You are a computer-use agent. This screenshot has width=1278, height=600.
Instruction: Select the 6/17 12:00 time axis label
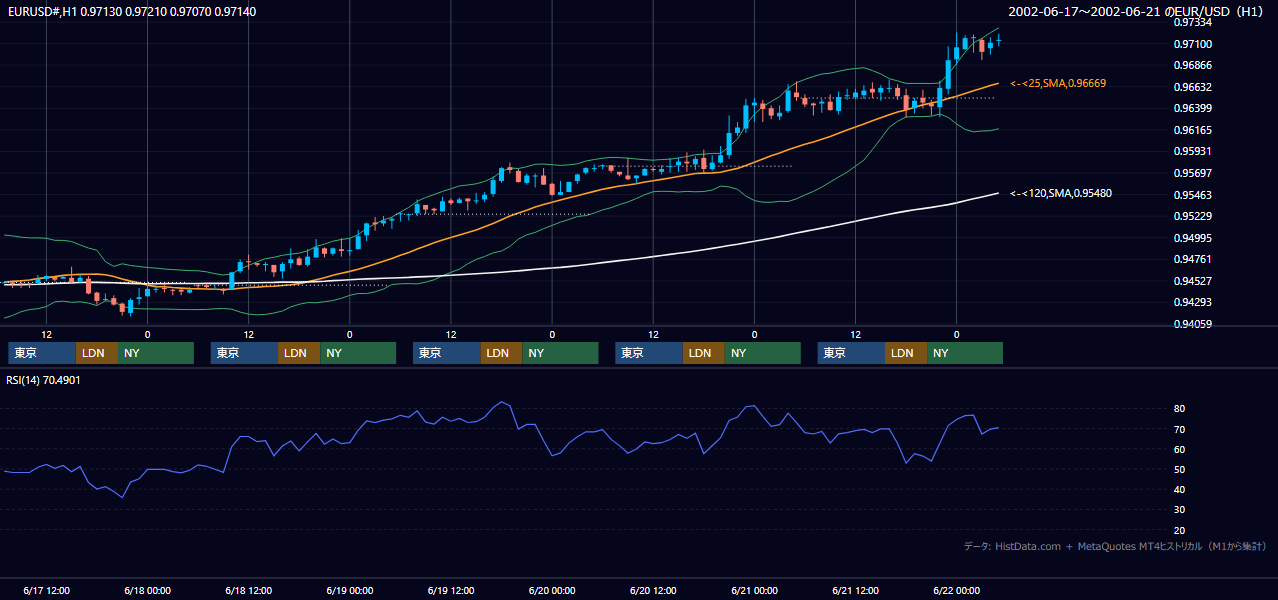point(46,590)
